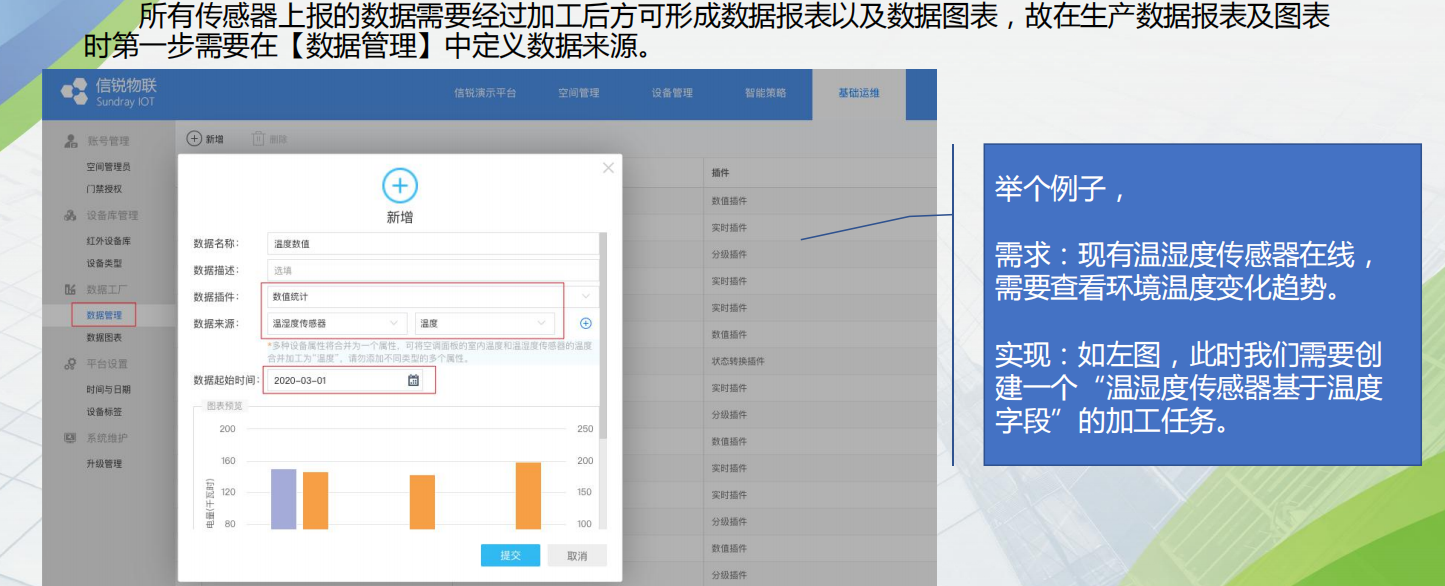Click the dialog's vertical scrollbar

[602, 335]
